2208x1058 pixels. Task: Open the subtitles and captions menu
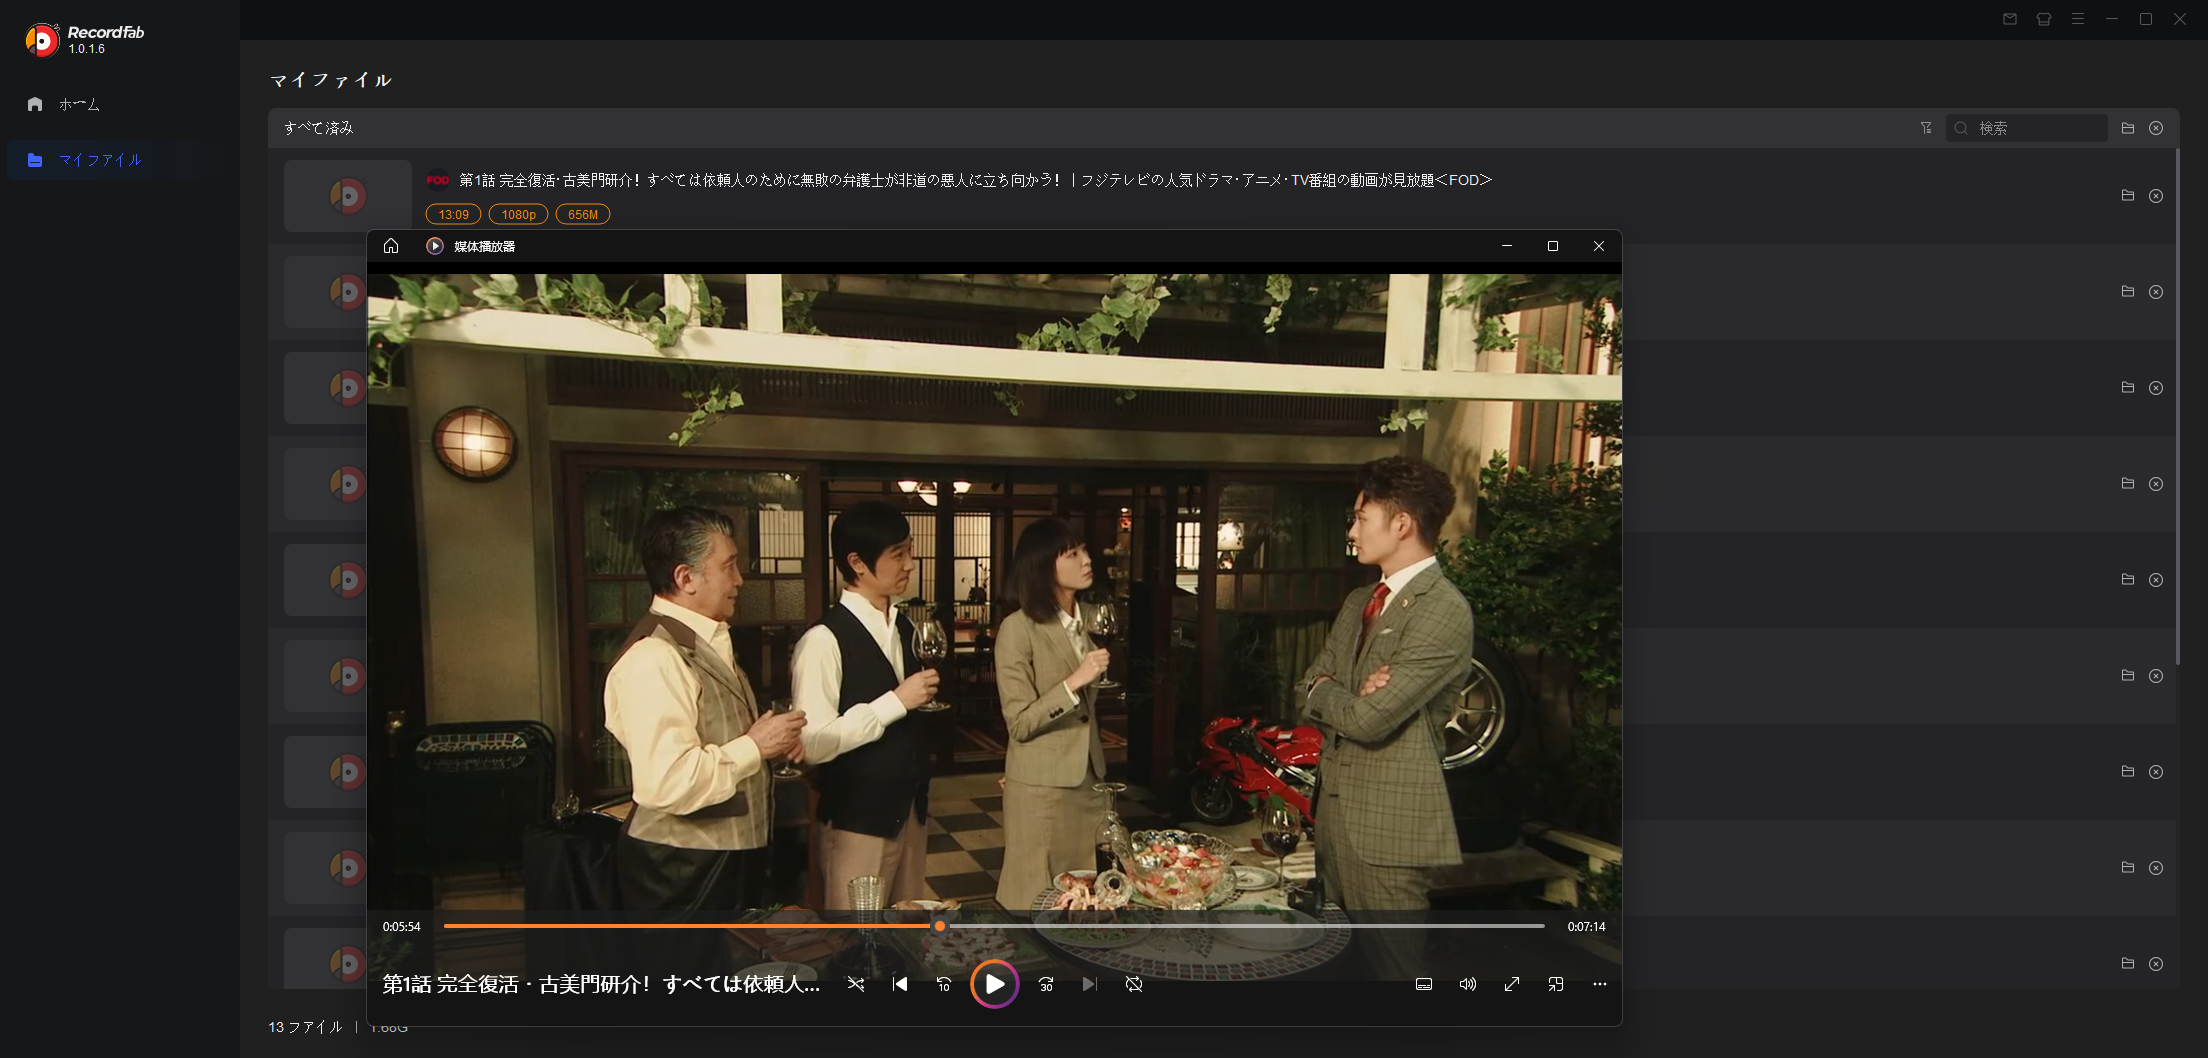point(1424,984)
